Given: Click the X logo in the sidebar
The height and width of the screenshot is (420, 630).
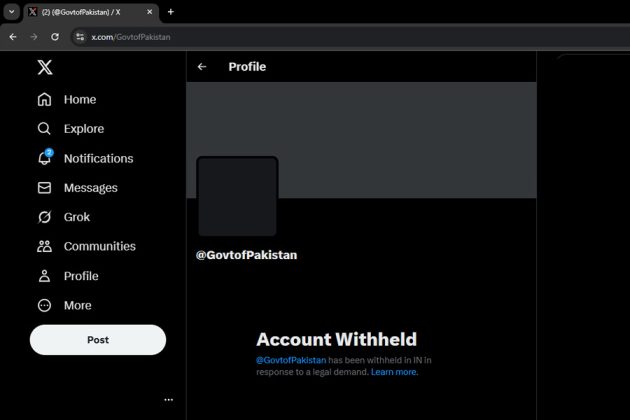Looking at the screenshot, I should coord(45,68).
